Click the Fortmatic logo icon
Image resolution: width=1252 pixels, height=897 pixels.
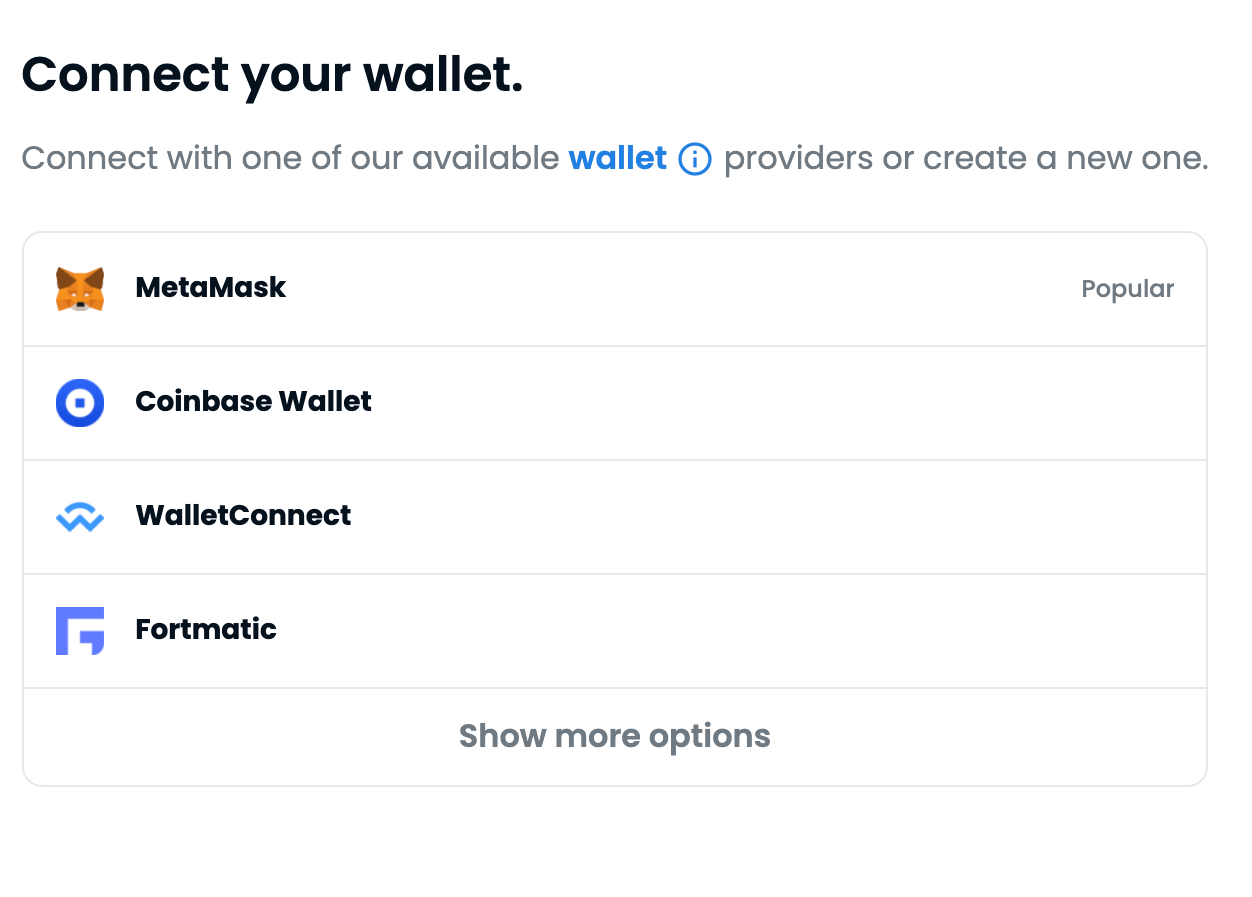[x=80, y=631]
